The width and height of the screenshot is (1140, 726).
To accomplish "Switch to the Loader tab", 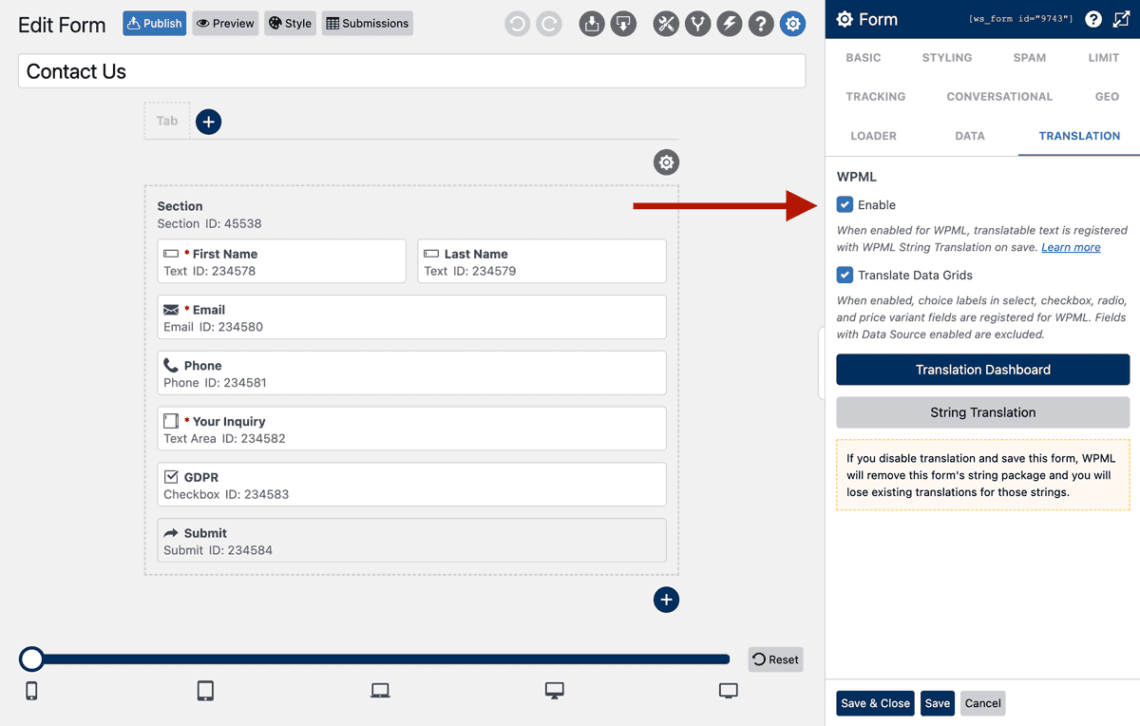I will pos(873,136).
